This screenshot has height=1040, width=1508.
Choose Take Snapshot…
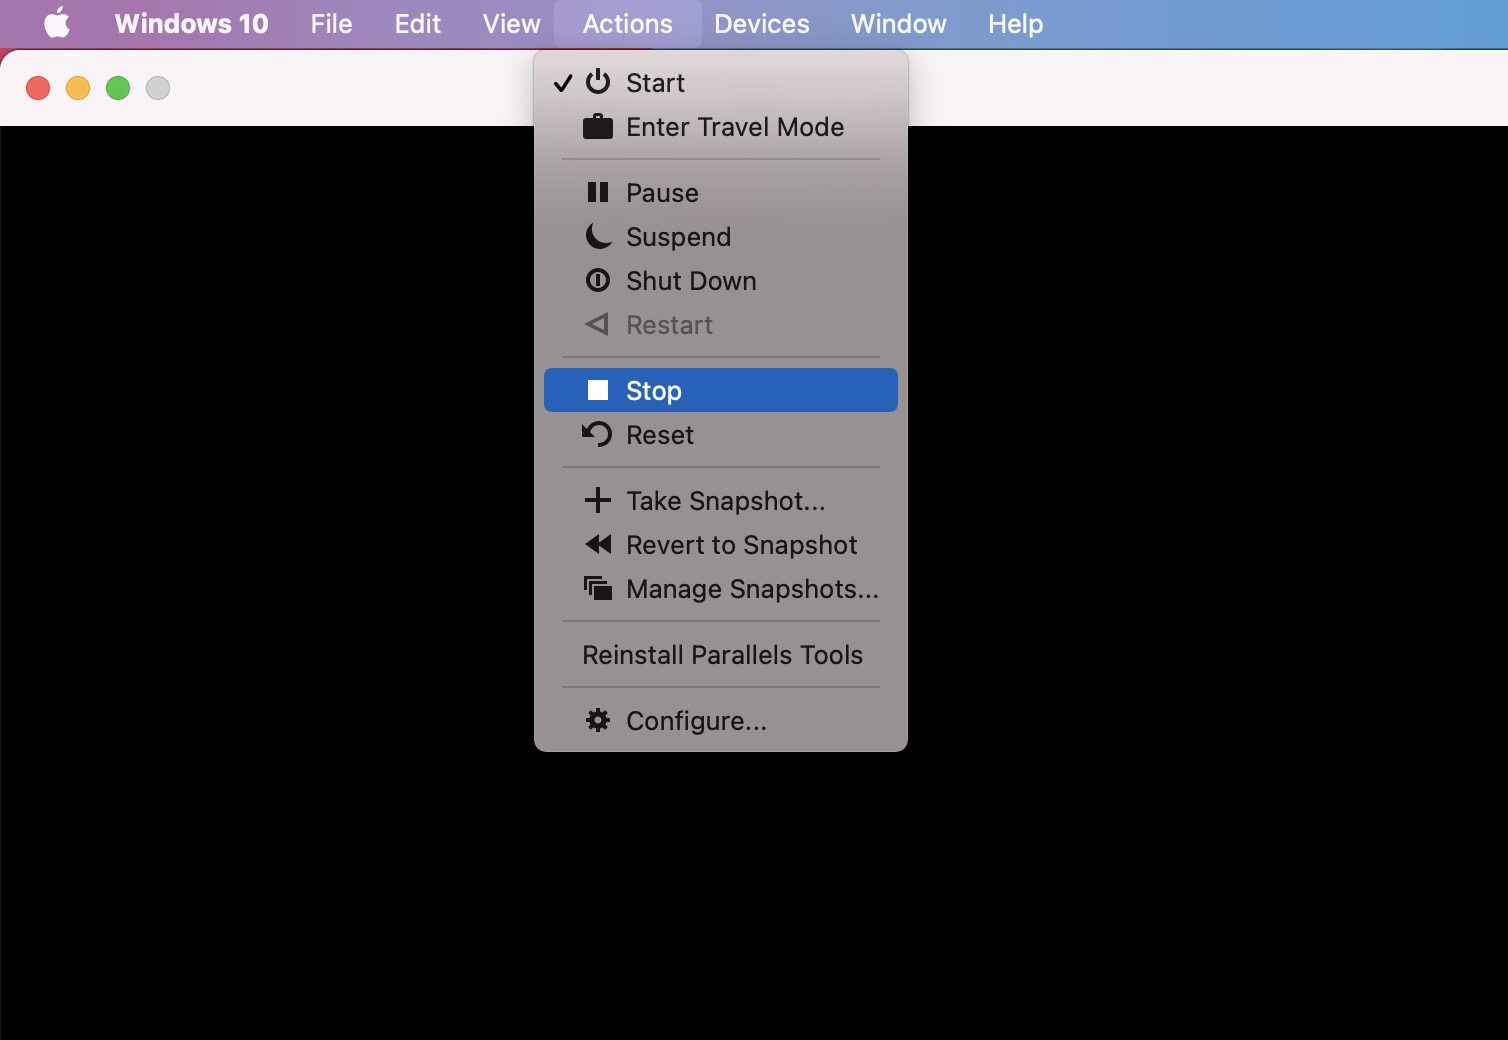coord(721,500)
